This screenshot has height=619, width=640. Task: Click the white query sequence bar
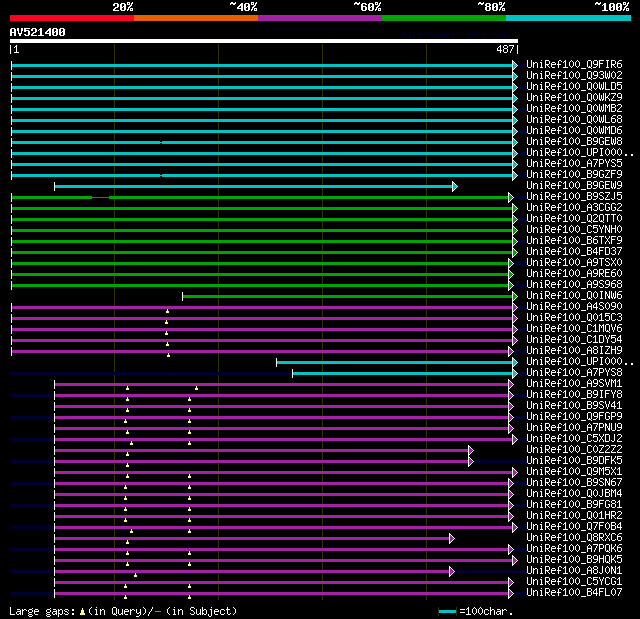pos(264,41)
